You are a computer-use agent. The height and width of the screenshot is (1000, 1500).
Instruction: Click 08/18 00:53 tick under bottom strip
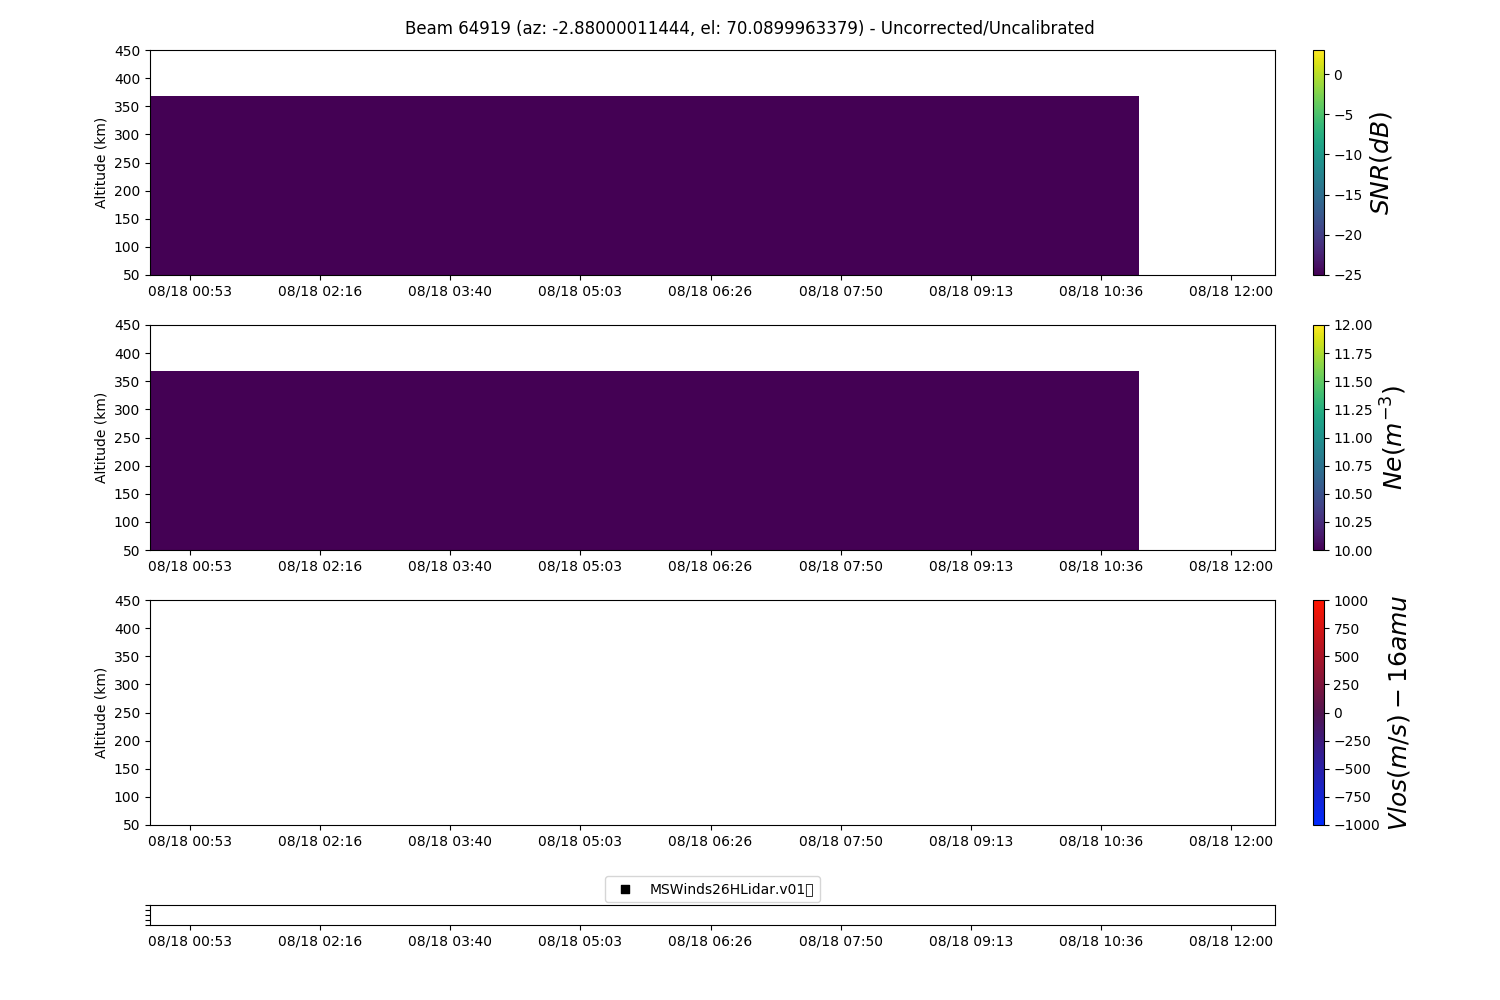click(190, 941)
